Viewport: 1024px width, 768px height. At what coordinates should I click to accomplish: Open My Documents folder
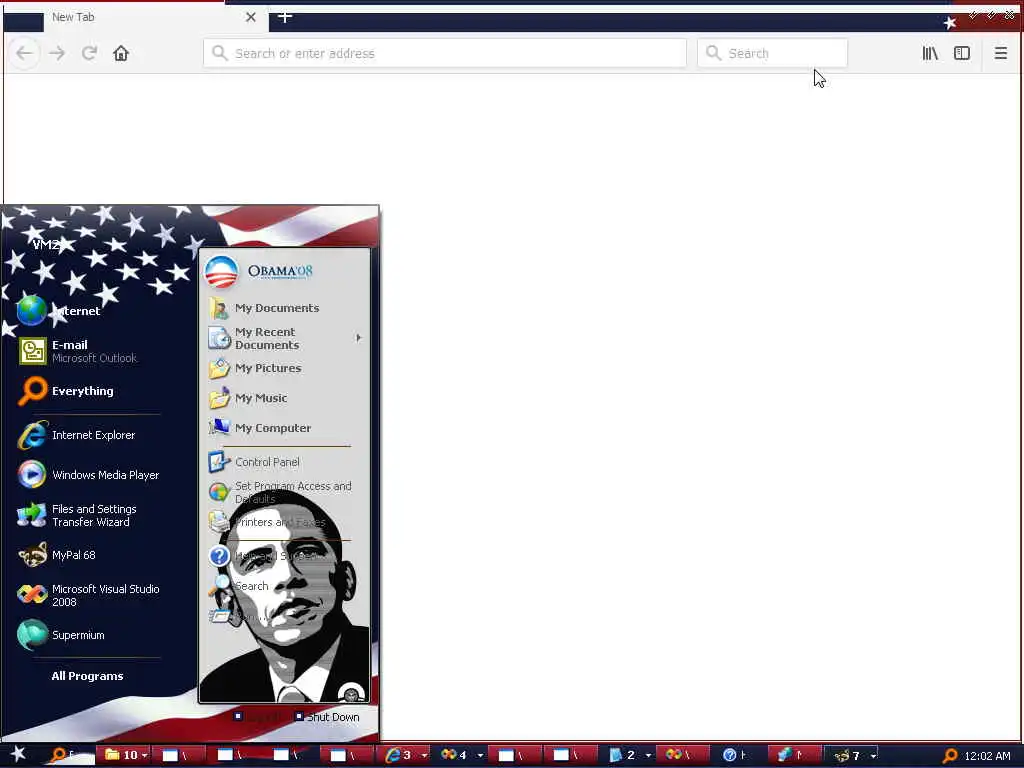click(264, 308)
